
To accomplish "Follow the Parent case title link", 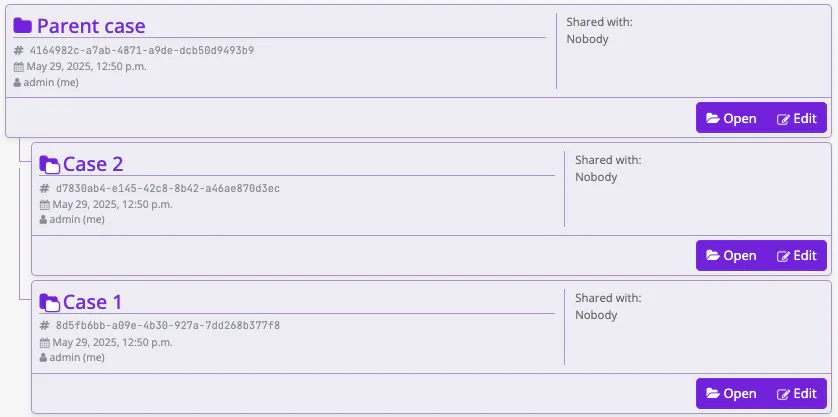I will click(x=91, y=26).
